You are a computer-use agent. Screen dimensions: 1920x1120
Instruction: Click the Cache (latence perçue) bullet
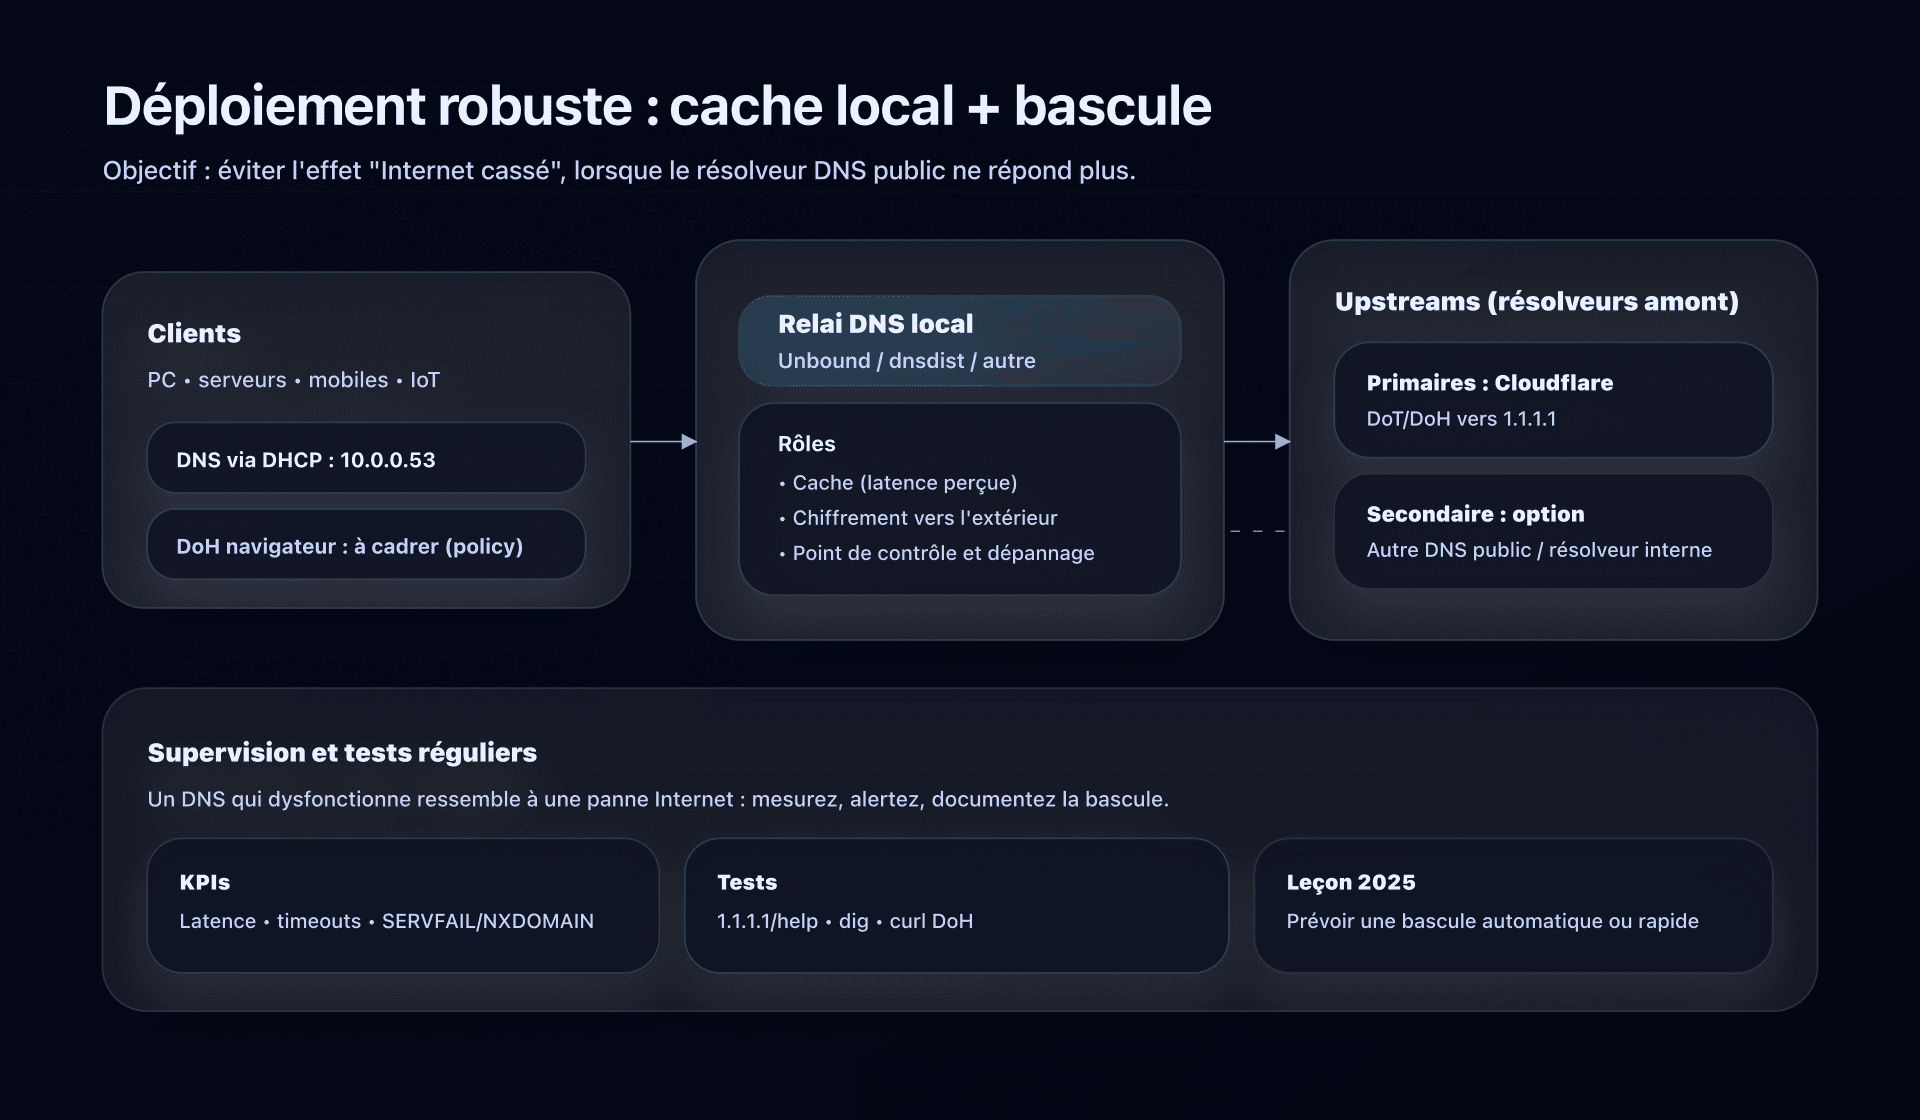[898, 482]
